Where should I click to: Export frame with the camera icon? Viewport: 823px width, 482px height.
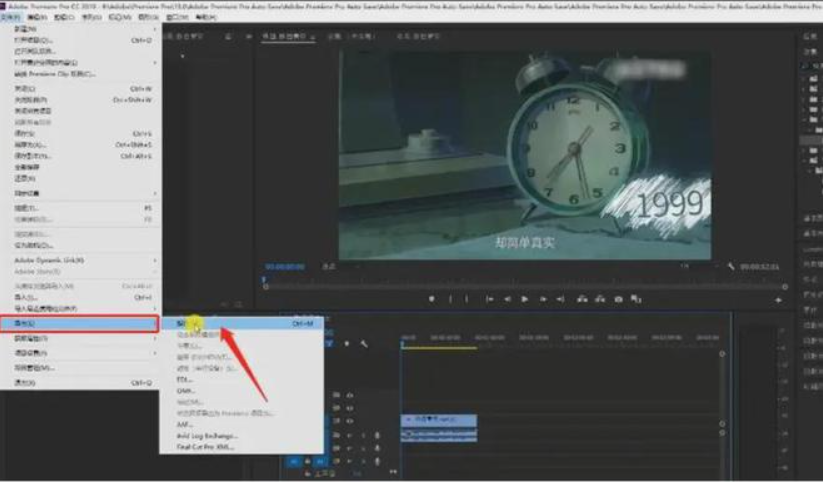(x=618, y=299)
